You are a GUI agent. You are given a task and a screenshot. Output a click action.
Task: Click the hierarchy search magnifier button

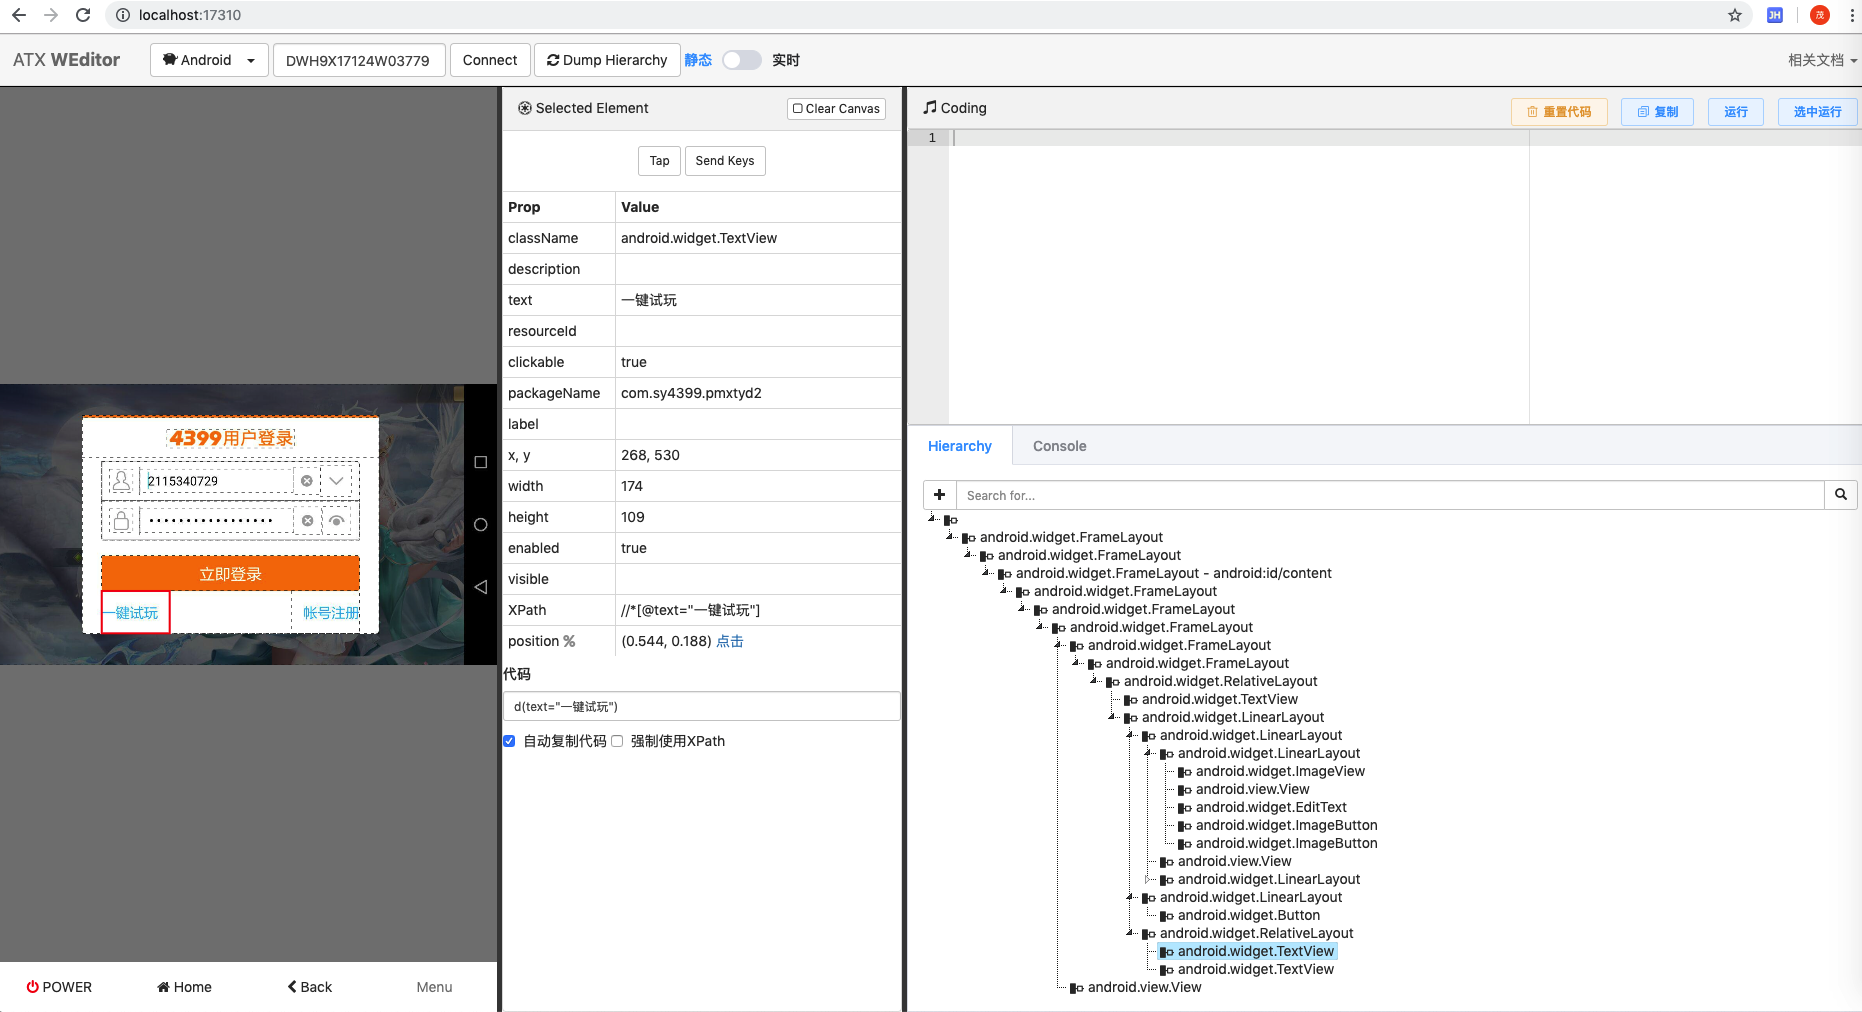(x=1841, y=495)
